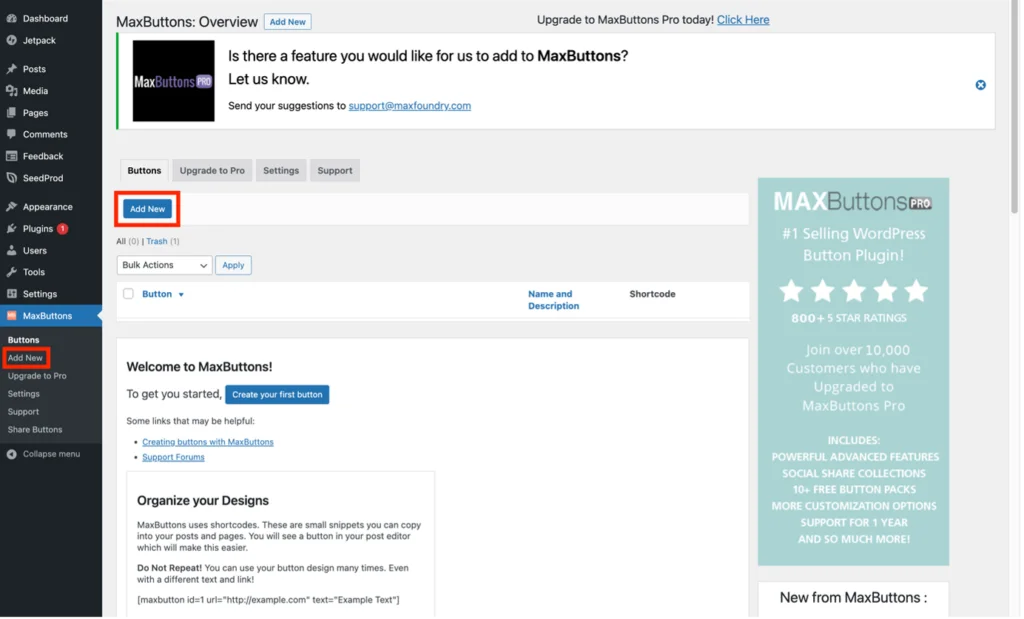The height and width of the screenshot is (619, 1024).
Task: Follow the Click Here upgrade link
Action: [x=743, y=20]
